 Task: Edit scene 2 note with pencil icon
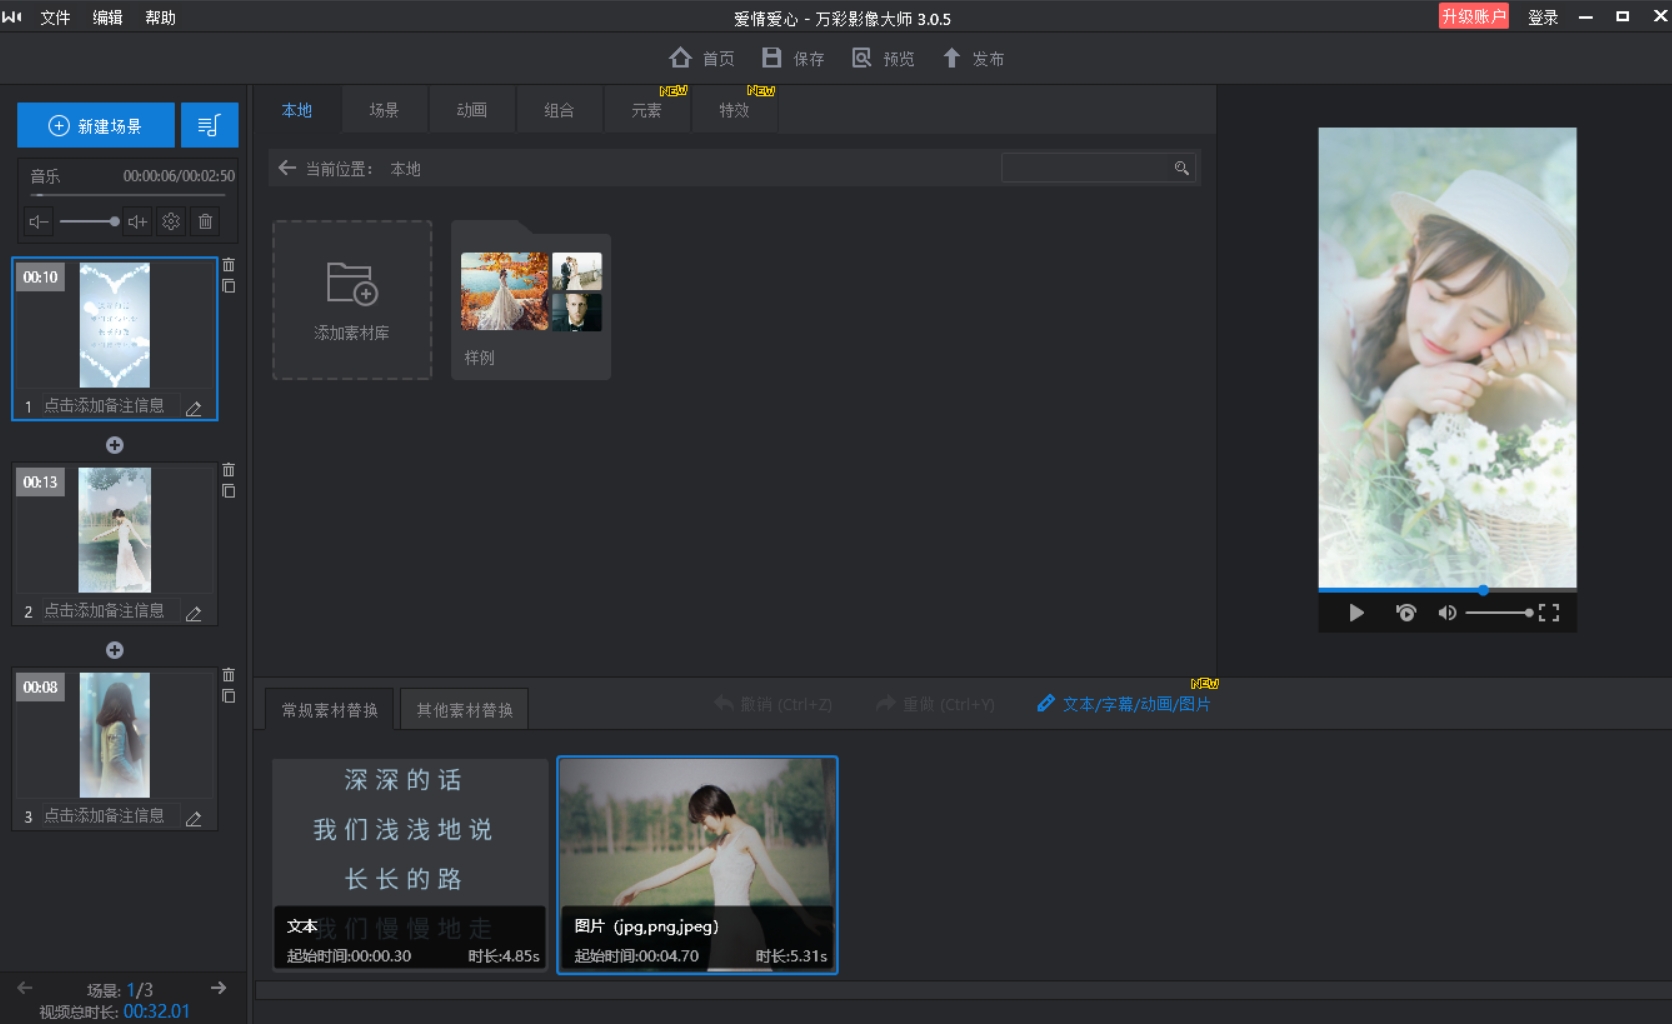[194, 613]
